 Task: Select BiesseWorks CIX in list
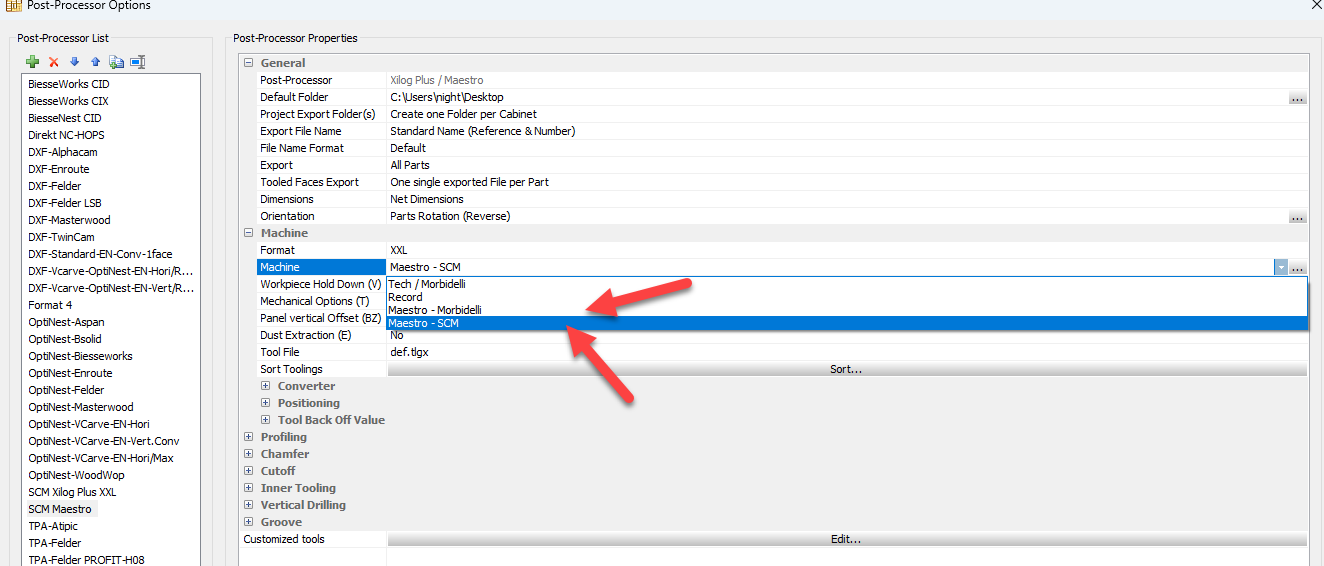click(x=69, y=101)
